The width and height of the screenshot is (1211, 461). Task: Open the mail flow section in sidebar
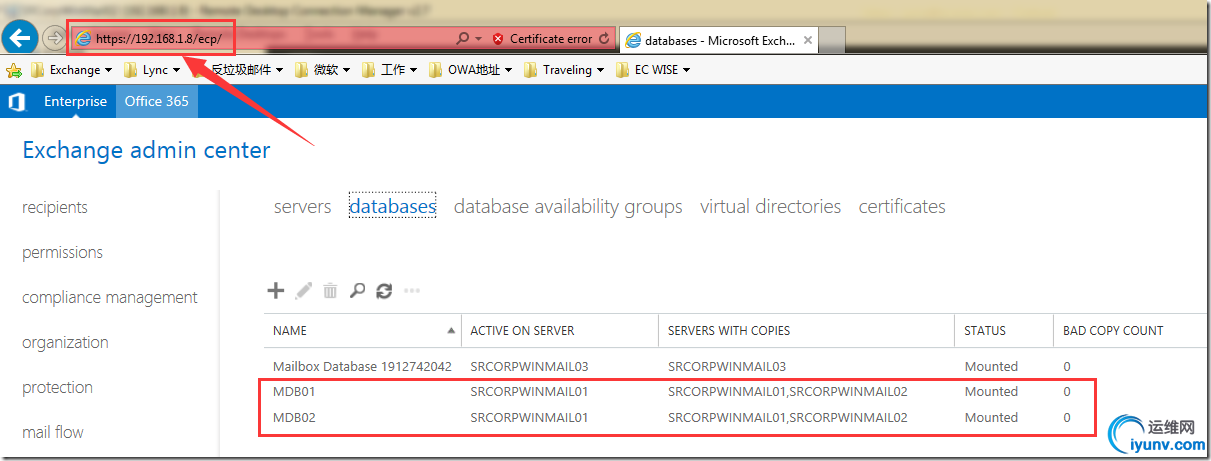53,432
